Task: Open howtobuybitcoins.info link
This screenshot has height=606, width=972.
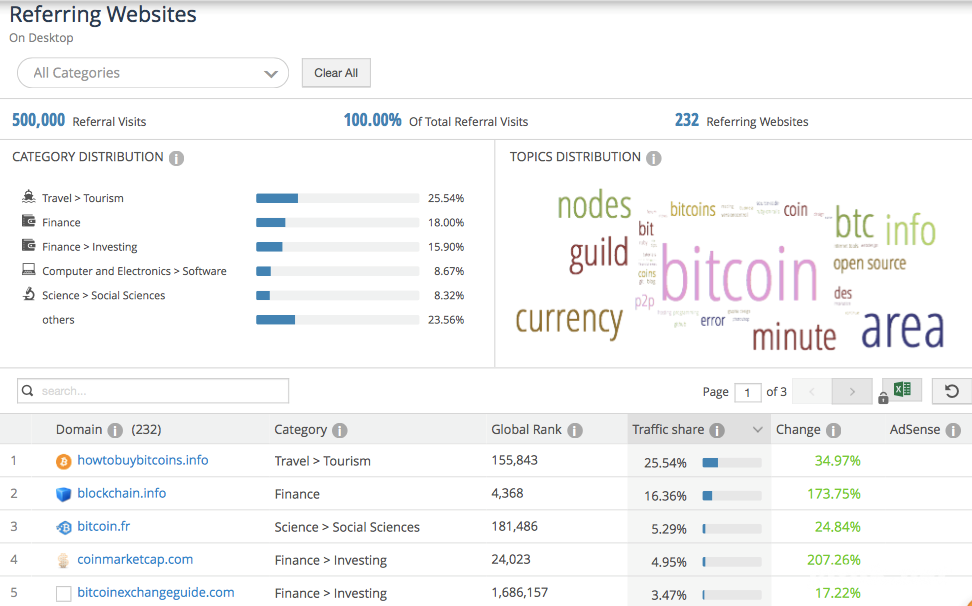Action: pos(143,460)
